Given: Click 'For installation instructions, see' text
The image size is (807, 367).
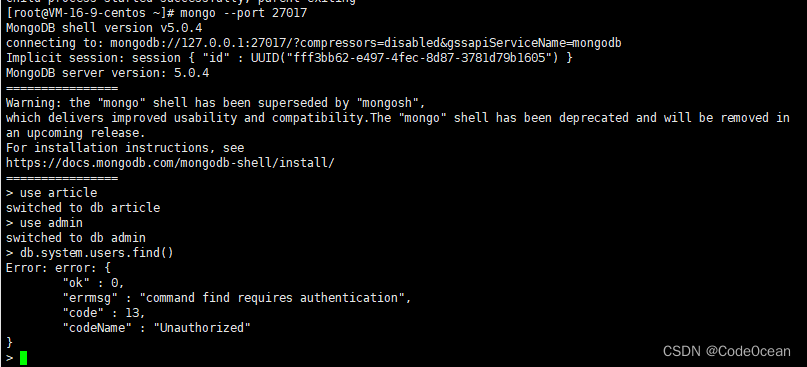Looking at the screenshot, I should (x=125, y=148).
